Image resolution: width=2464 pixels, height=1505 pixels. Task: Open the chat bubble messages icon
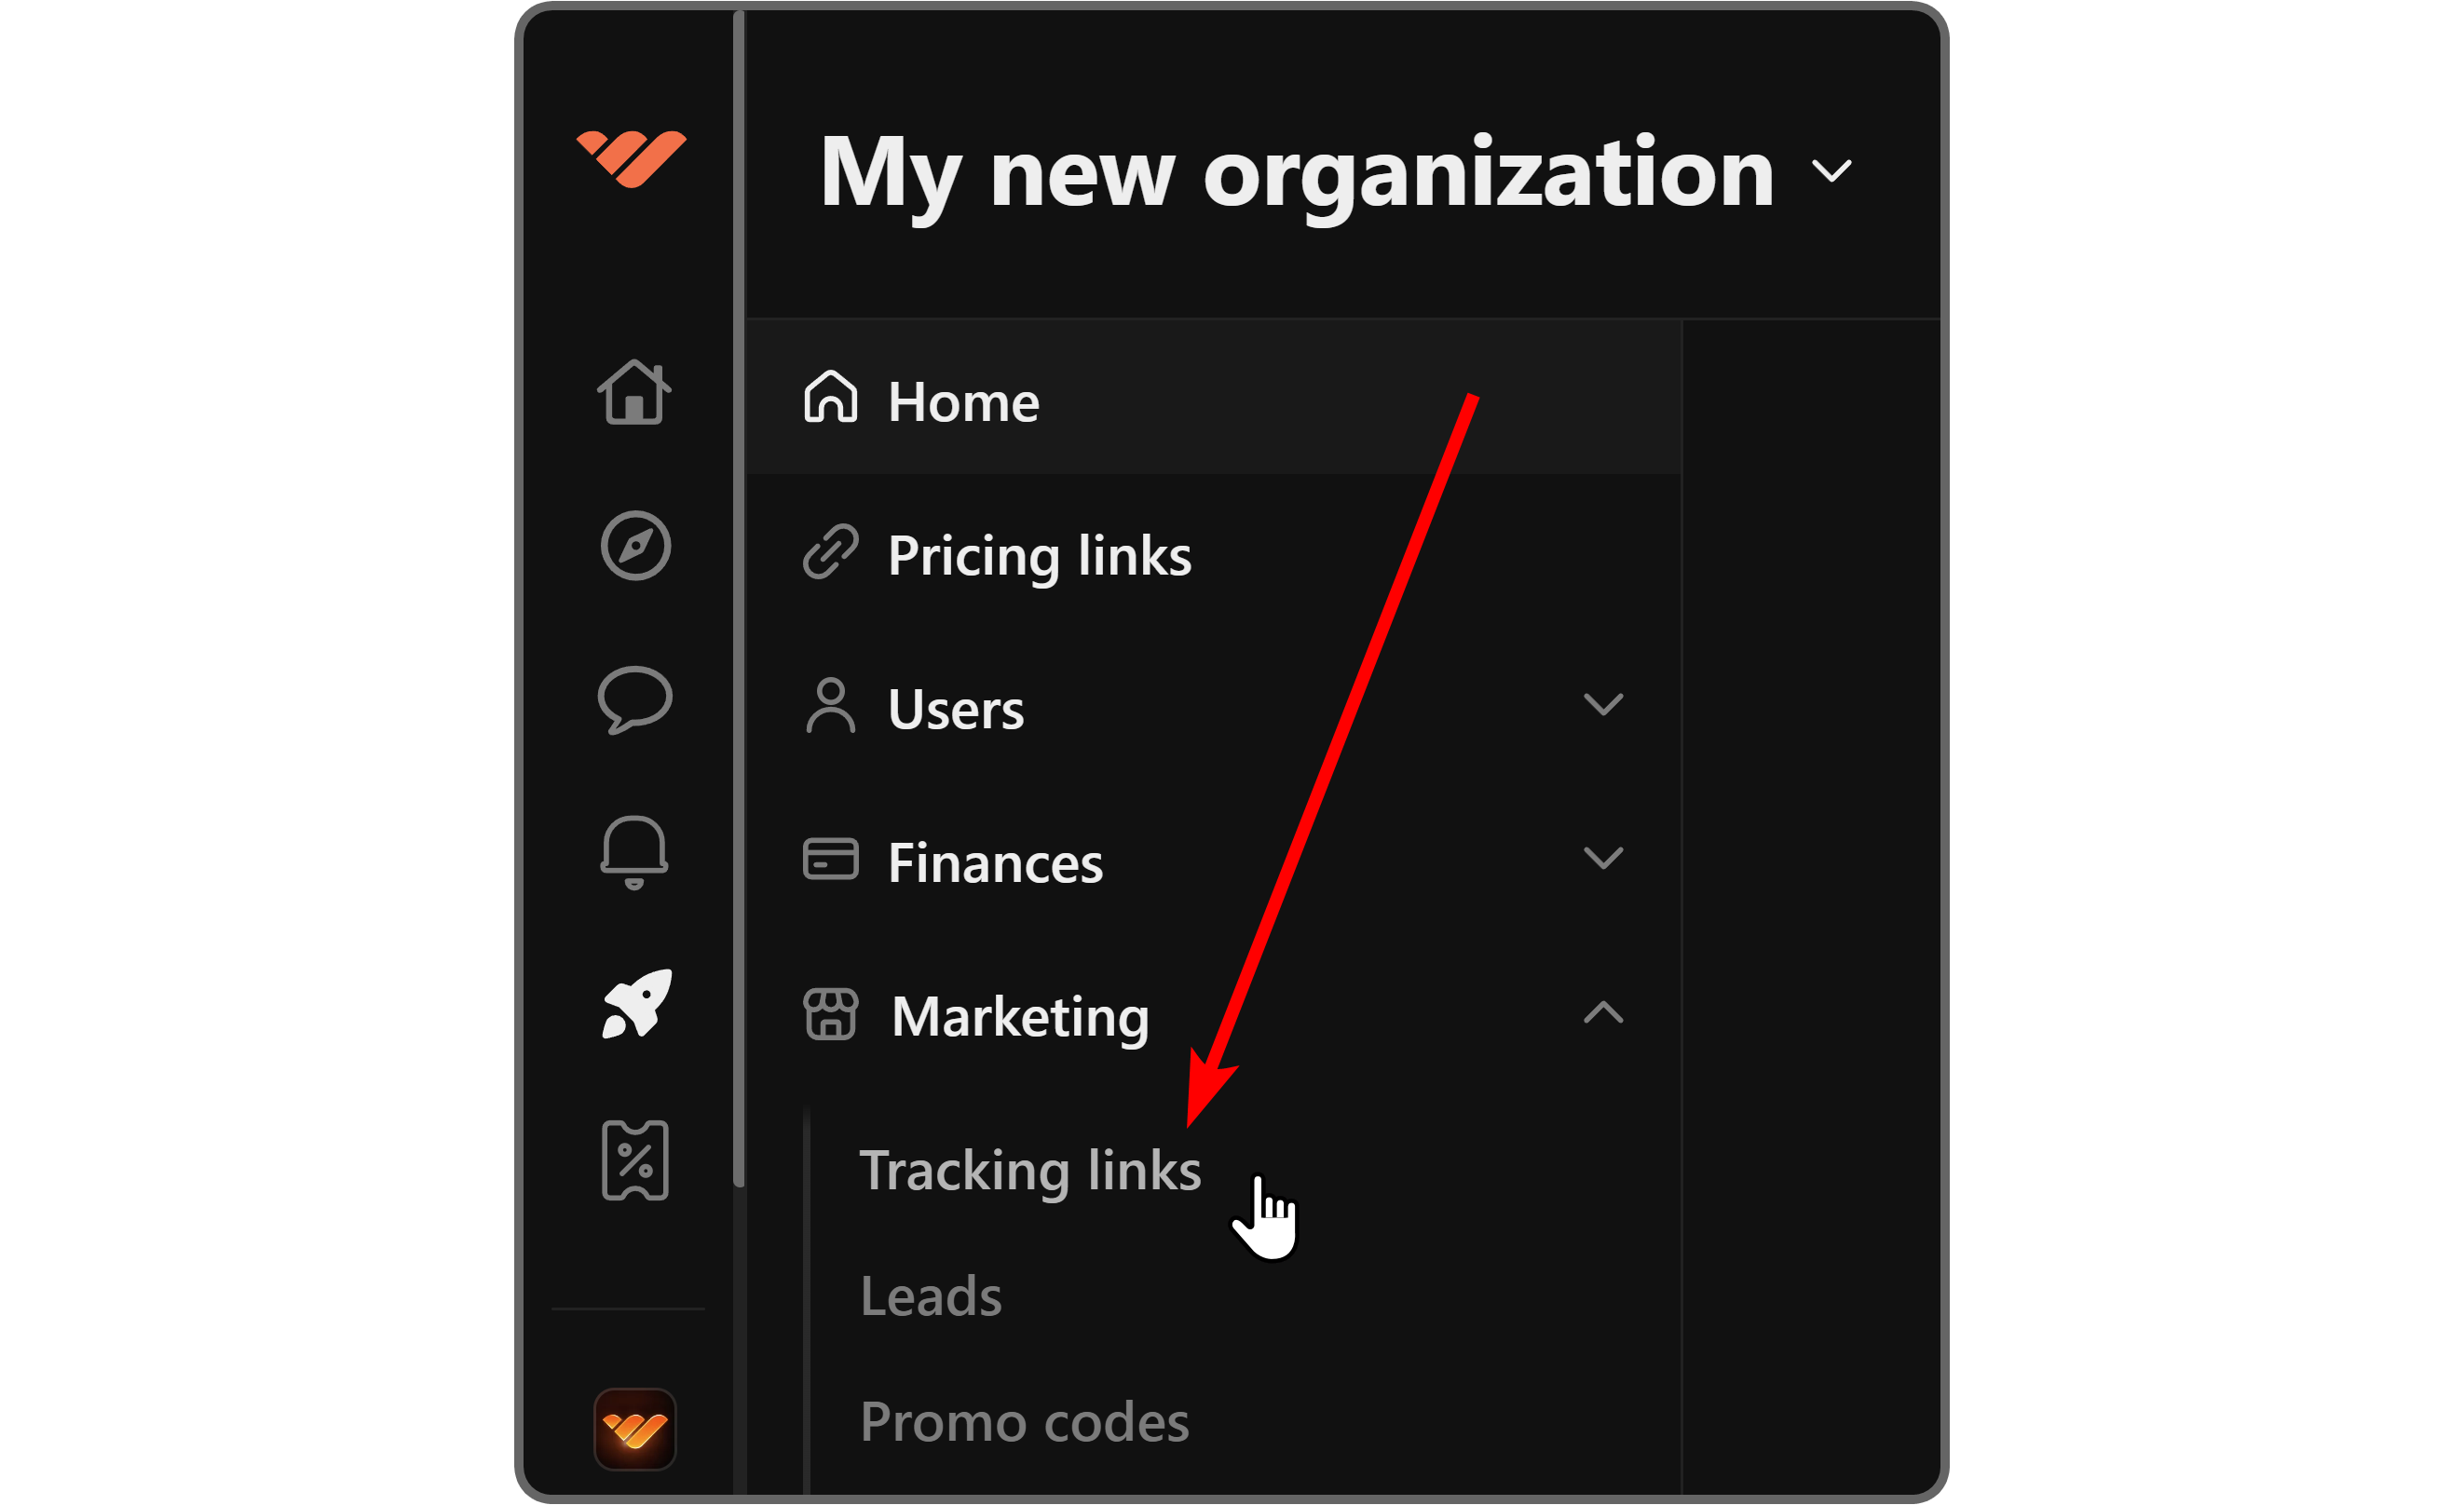click(635, 699)
